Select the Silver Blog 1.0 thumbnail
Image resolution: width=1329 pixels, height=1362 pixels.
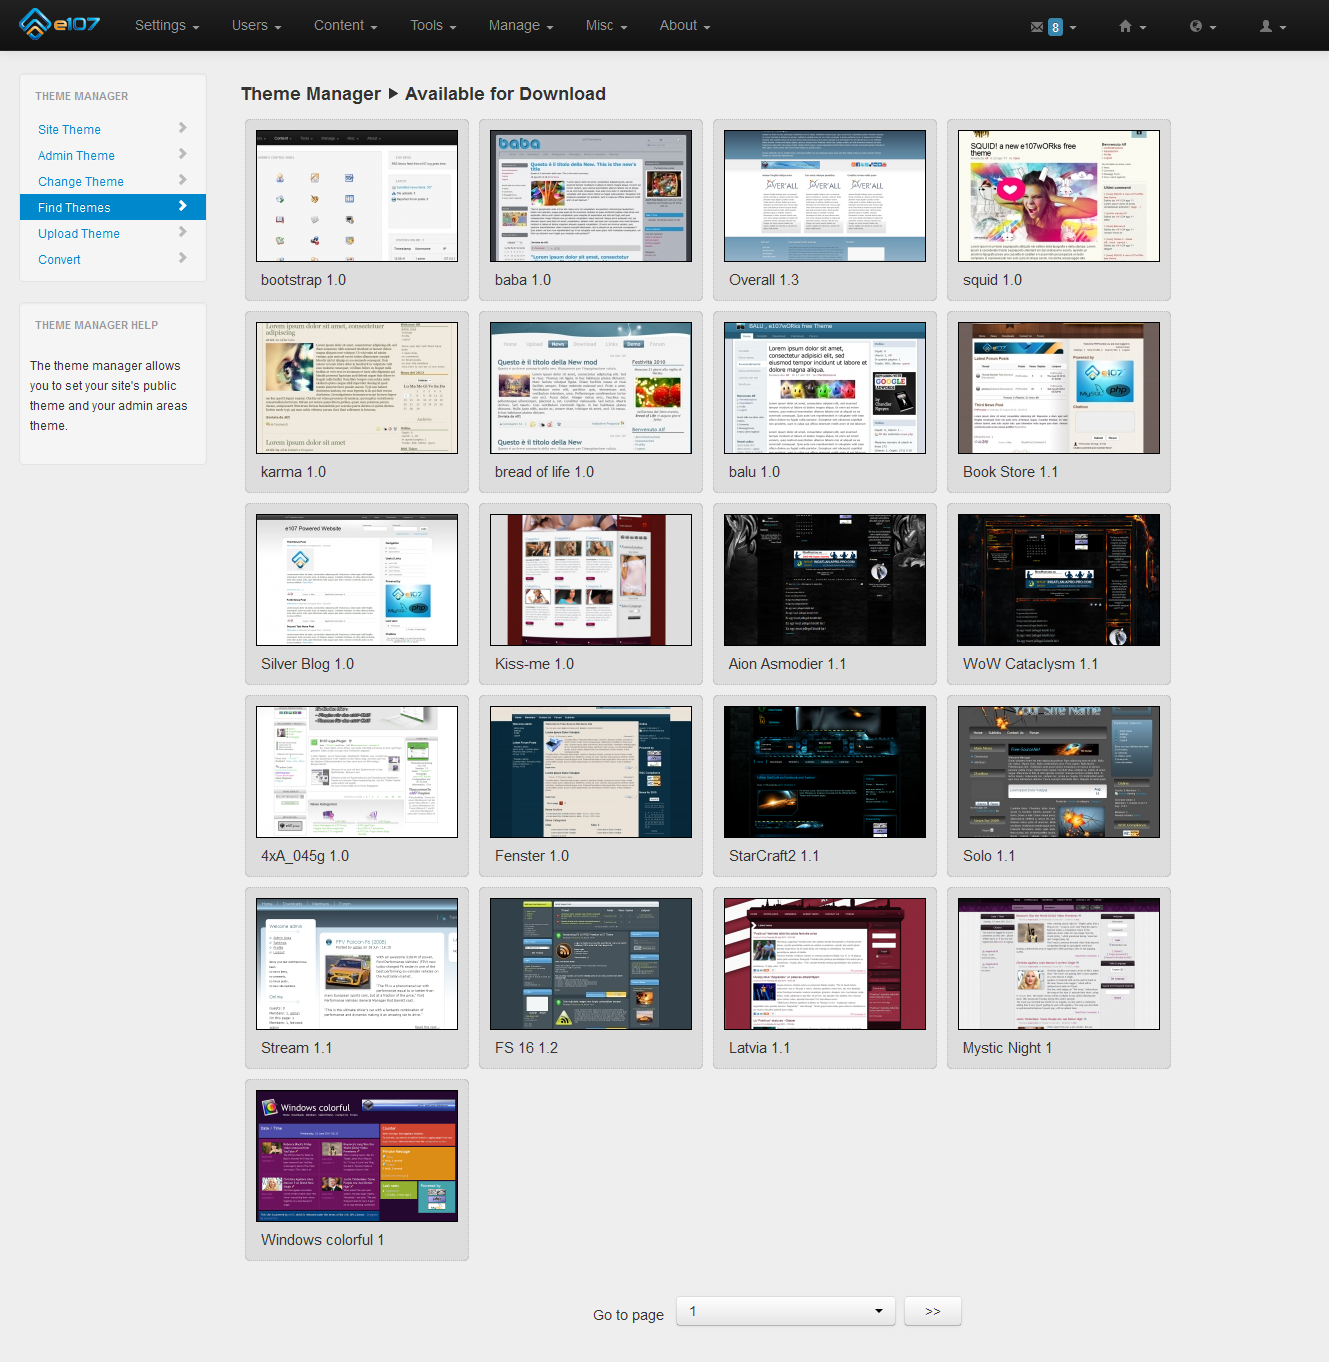pos(357,580)
